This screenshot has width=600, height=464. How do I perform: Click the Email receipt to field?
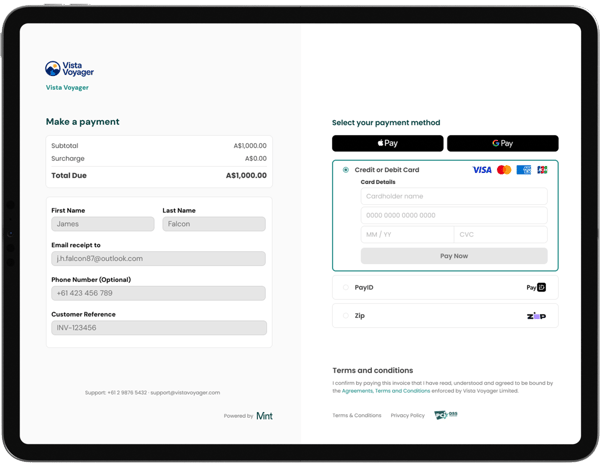tap(158, 259)
